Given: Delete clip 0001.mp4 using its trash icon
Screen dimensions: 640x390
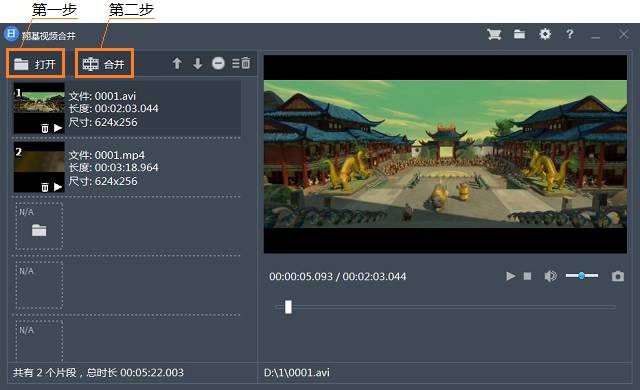Looking at the screenshot, I should pyautogui.click(x=45, y=187).
